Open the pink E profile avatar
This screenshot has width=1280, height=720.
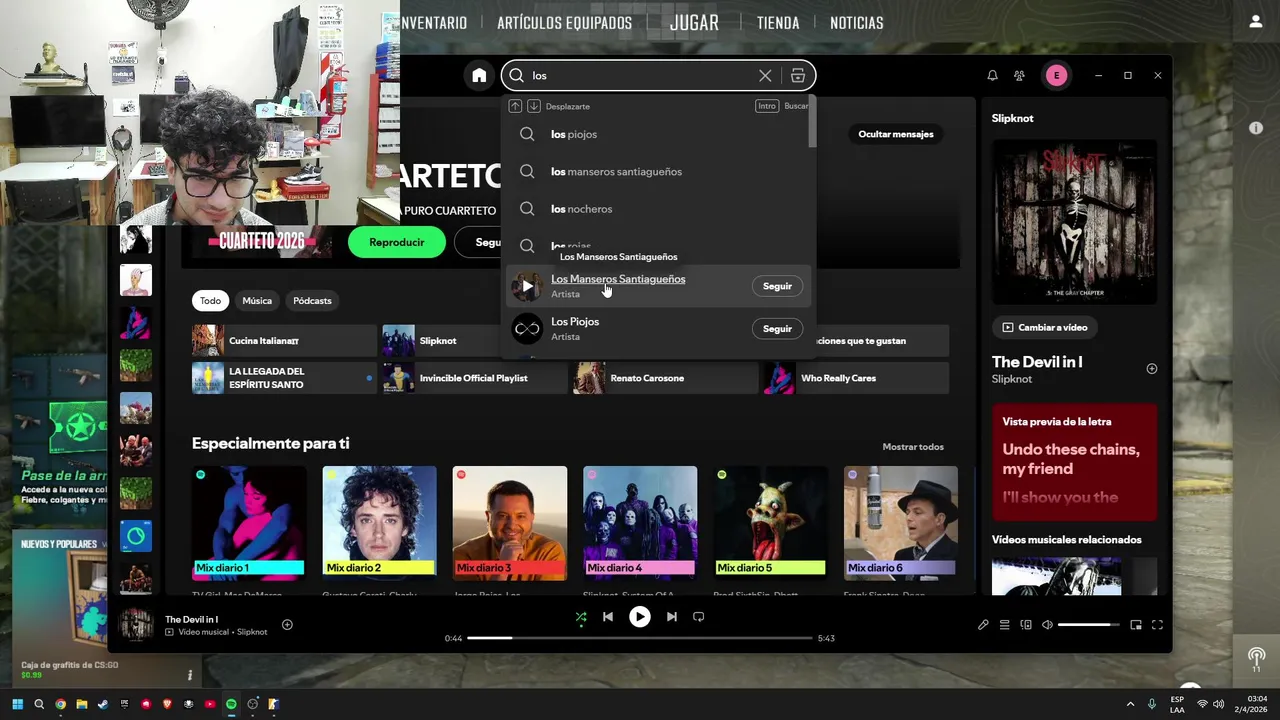[1056, 75]
